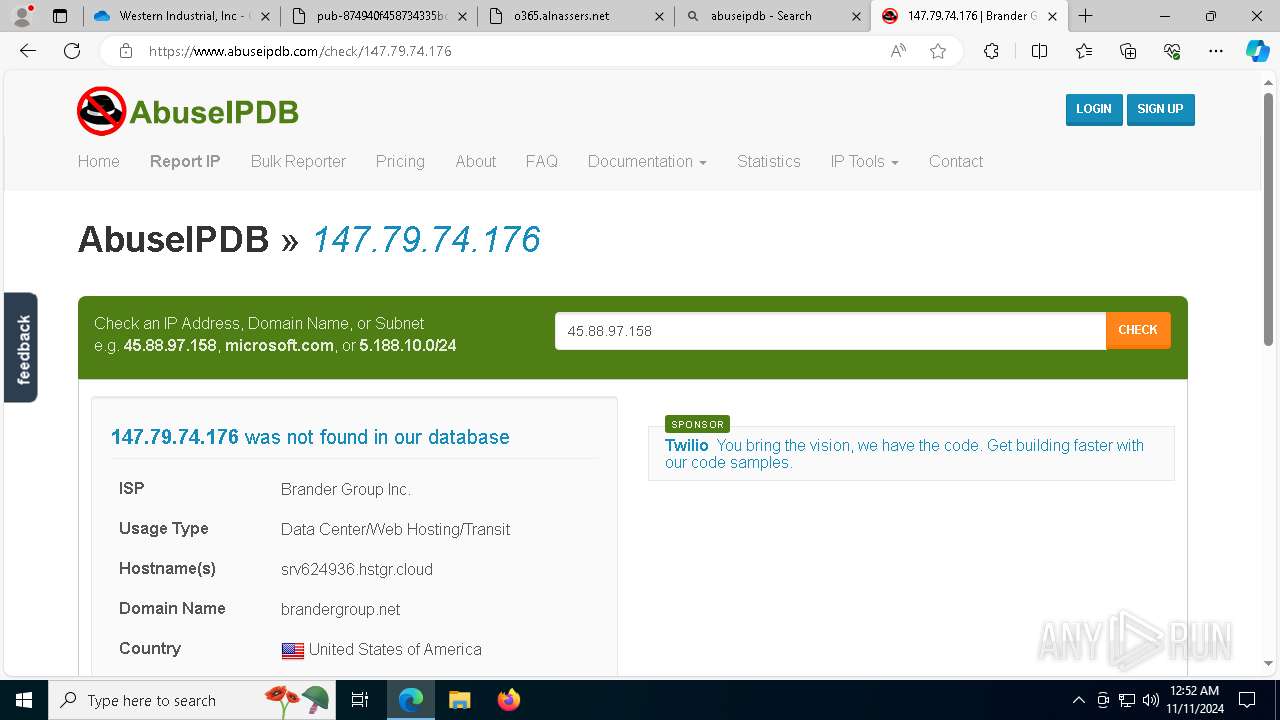This screenshot has width=1280, height=720.
Task: Open Microsoft Edge taskbar icon
Action: pyautogui.click(x=411, y=700)
